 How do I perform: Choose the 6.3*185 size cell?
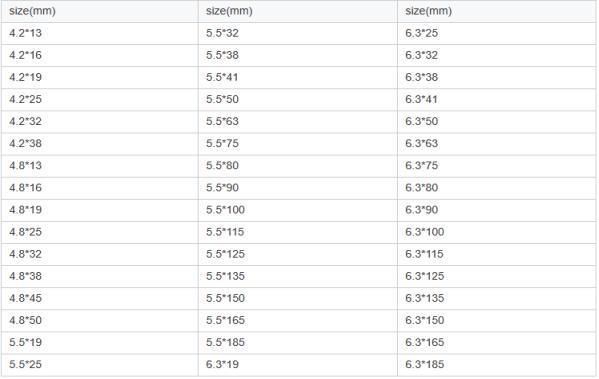(497, 365)
